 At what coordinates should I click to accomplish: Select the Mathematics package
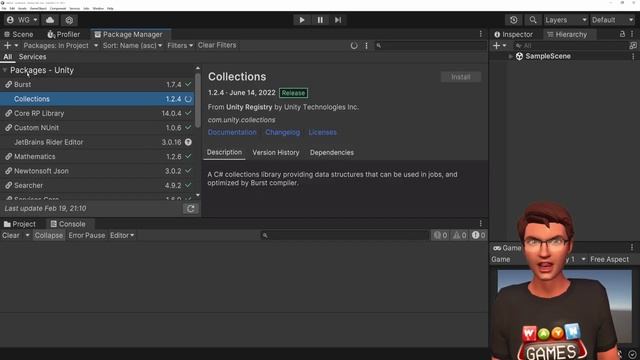[97, 156]
